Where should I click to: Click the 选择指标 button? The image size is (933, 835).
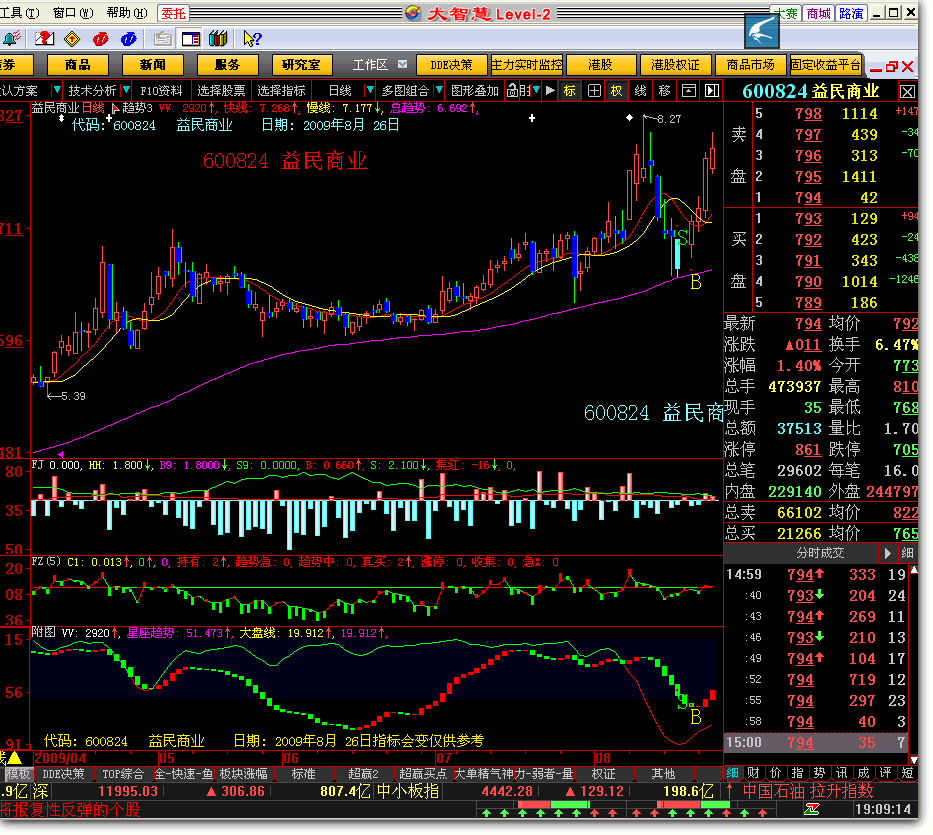coord(281,91)
